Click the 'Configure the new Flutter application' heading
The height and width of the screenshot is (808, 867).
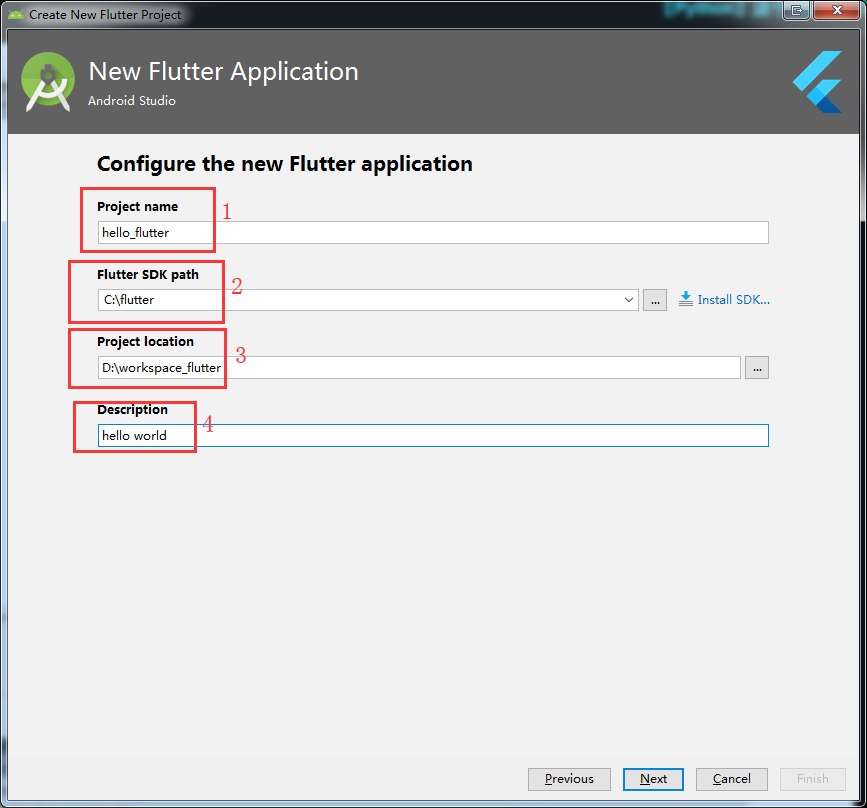click(285, 164)
